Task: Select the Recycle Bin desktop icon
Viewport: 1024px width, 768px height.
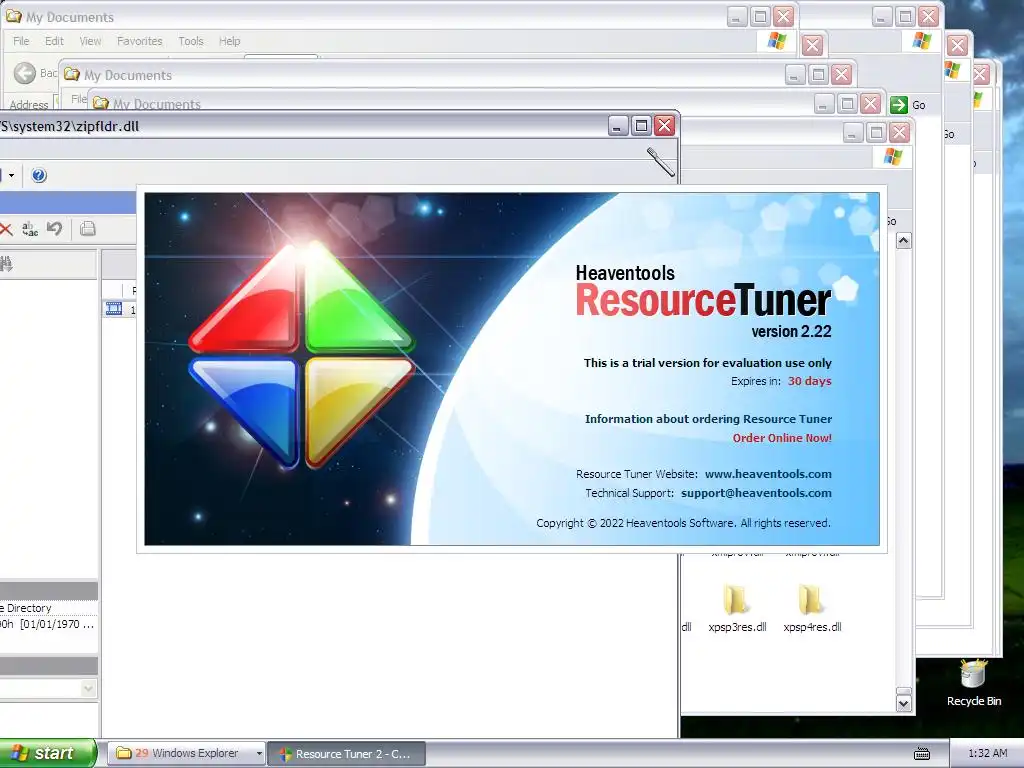Action: [x=974, y=683]
